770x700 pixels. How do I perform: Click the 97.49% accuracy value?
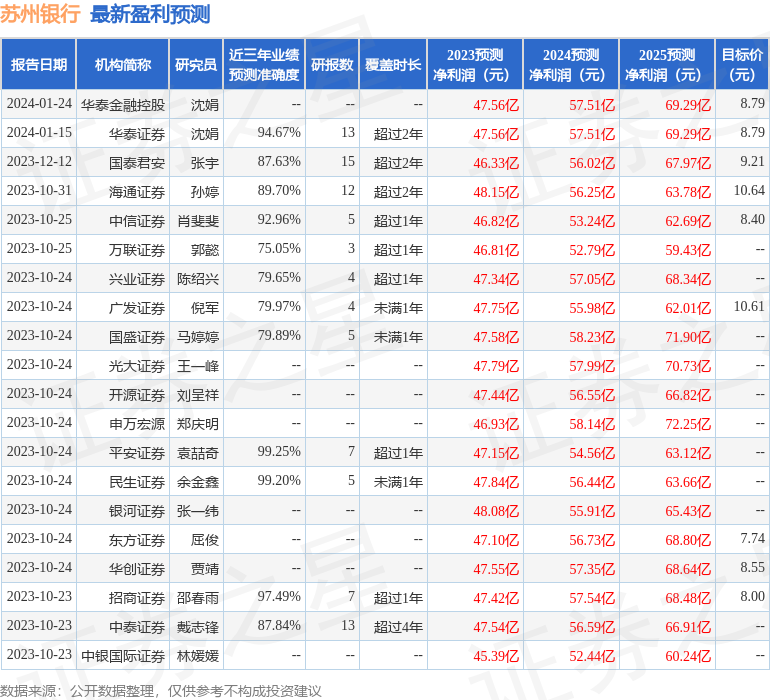(x=279, y=596)
